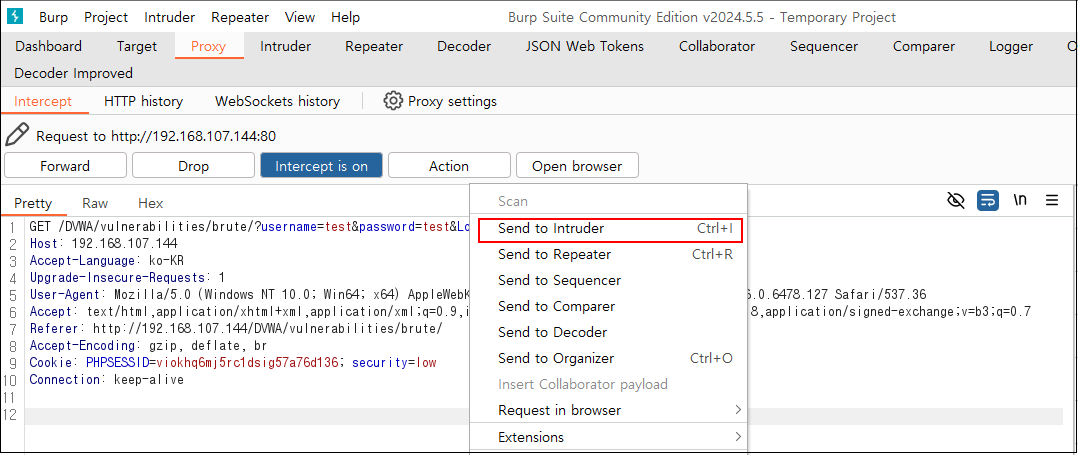Open the Collaborator tab

pyautogui.click(x=717, y=46)
